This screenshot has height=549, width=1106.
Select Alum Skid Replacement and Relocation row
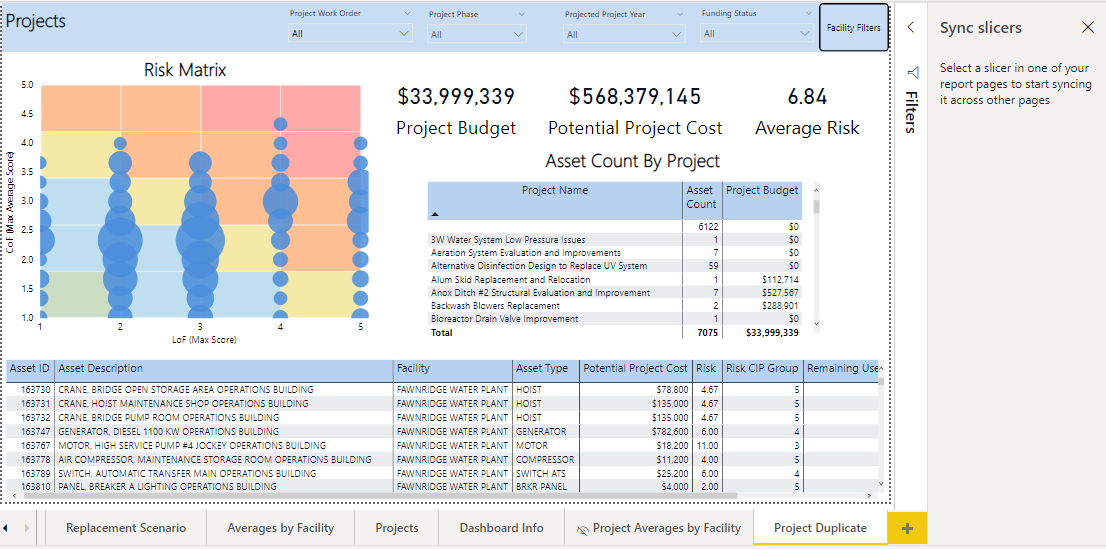point(614,279)
